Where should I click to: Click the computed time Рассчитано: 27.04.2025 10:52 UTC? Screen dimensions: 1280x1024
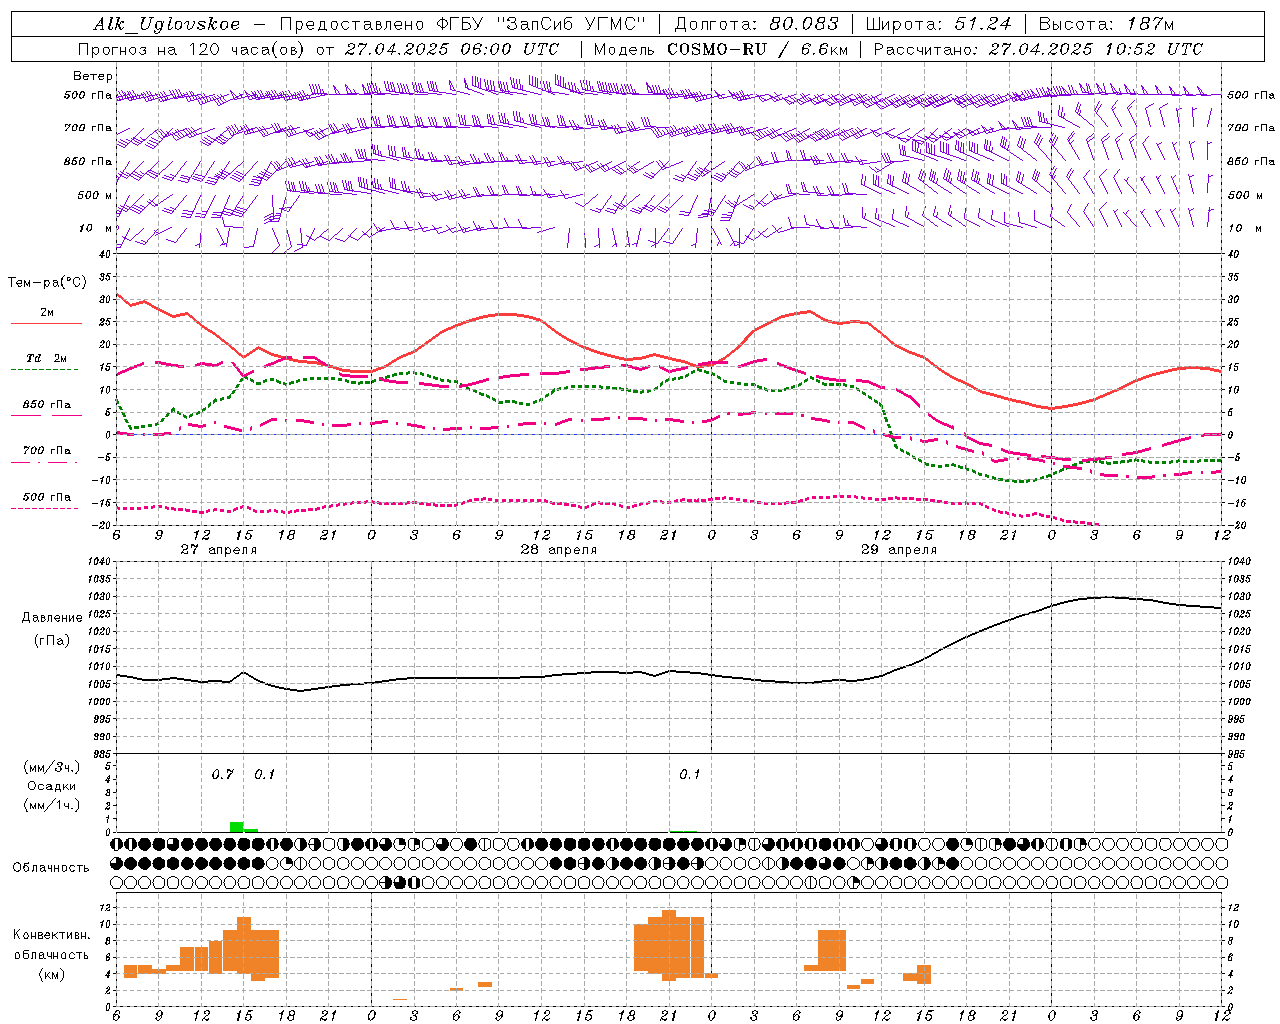coord(1038,49)
